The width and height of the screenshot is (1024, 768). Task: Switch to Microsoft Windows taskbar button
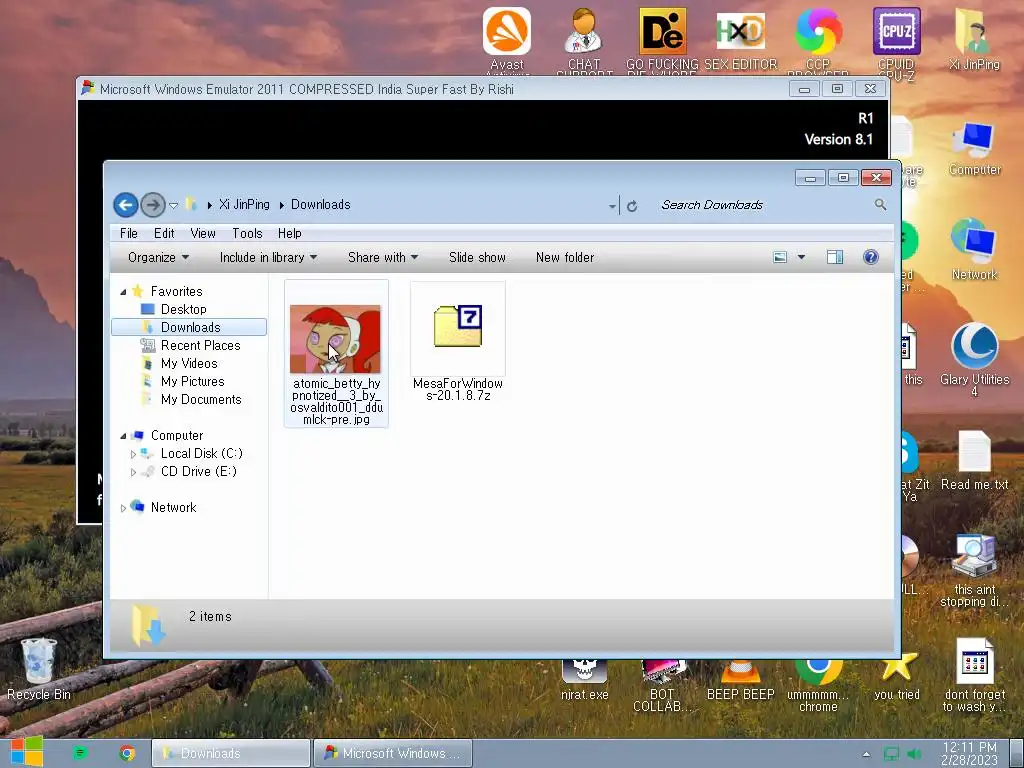(x=392, y=754)
